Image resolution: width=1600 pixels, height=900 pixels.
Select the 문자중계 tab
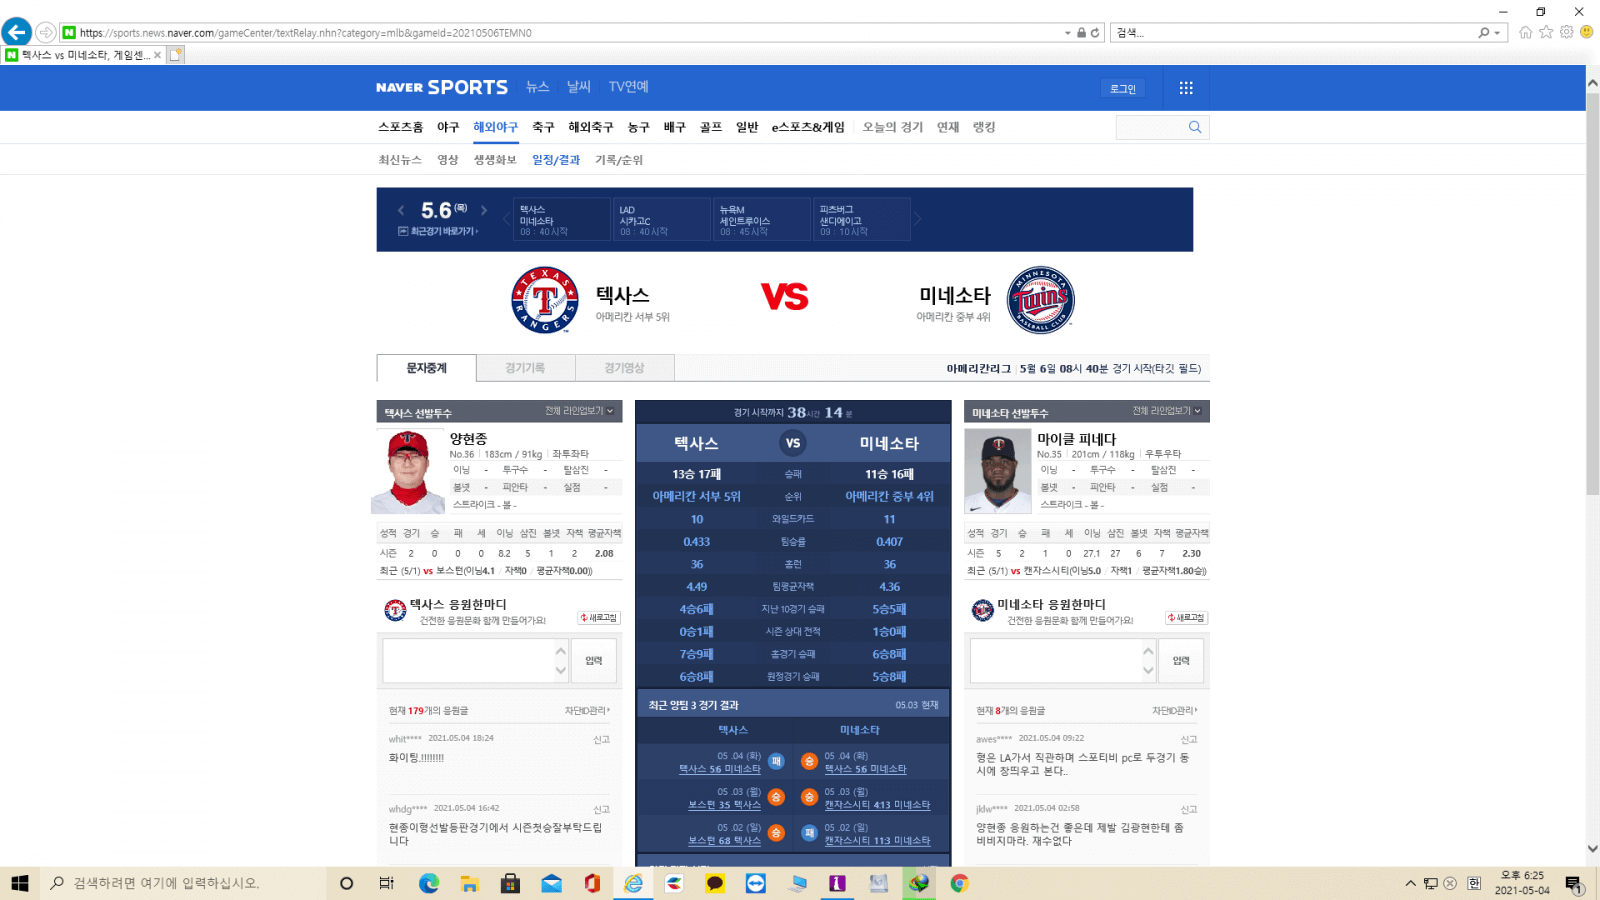[427, 368]
